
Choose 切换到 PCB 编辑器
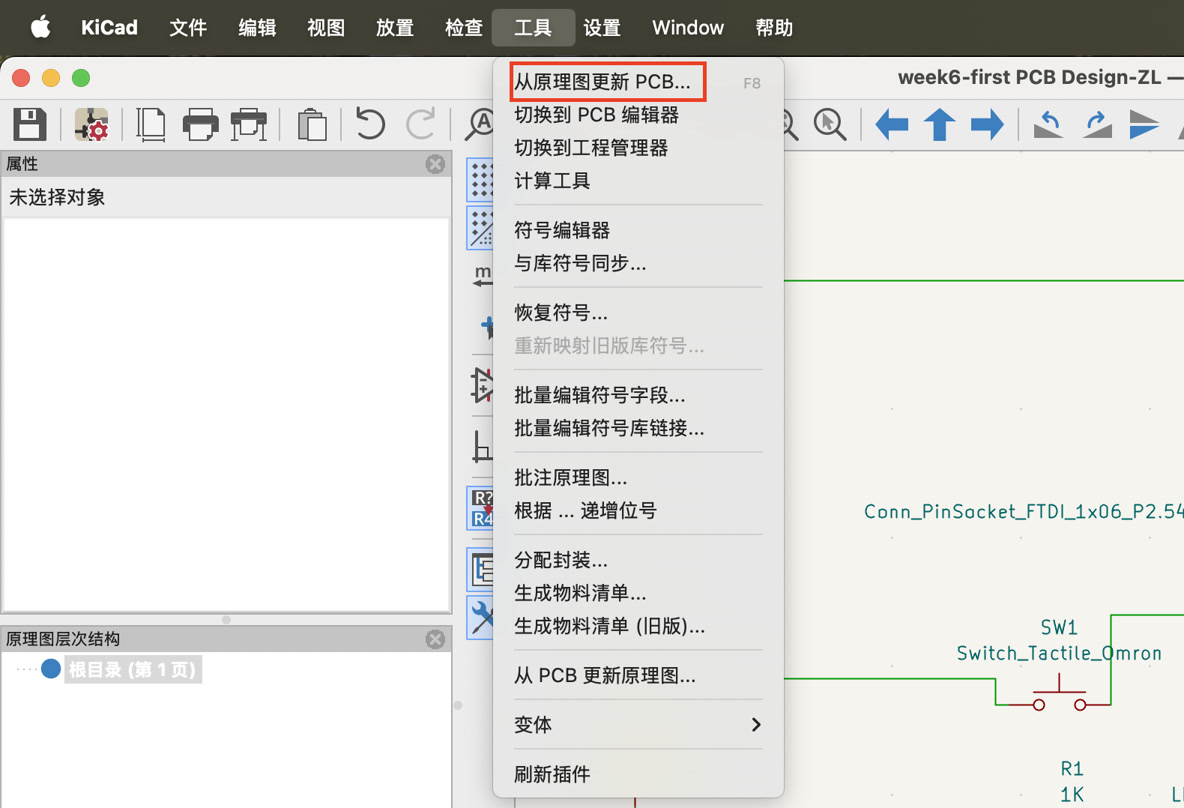pyautogui.click(x=638, y=115)
